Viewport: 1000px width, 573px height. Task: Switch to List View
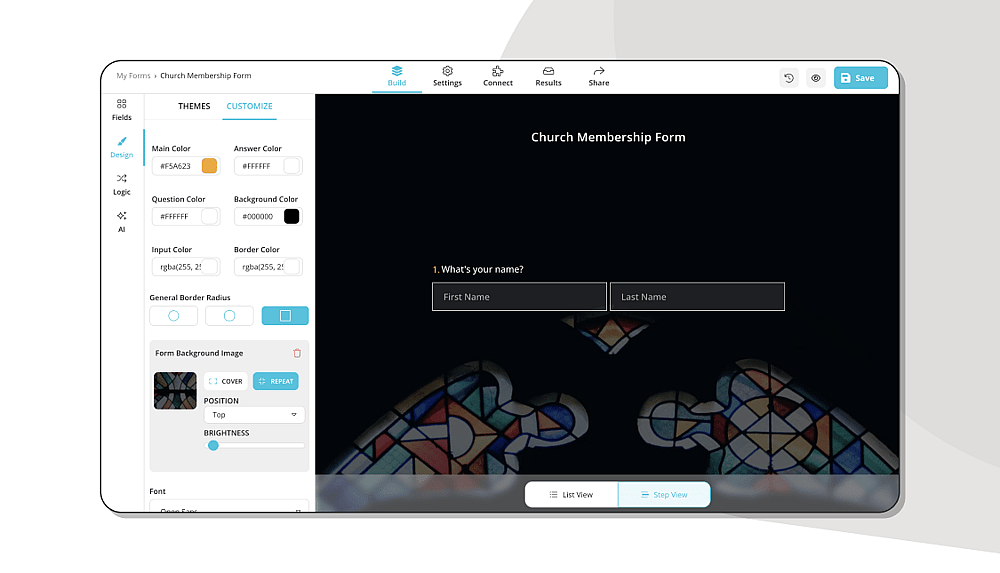[x=571, y=495]
